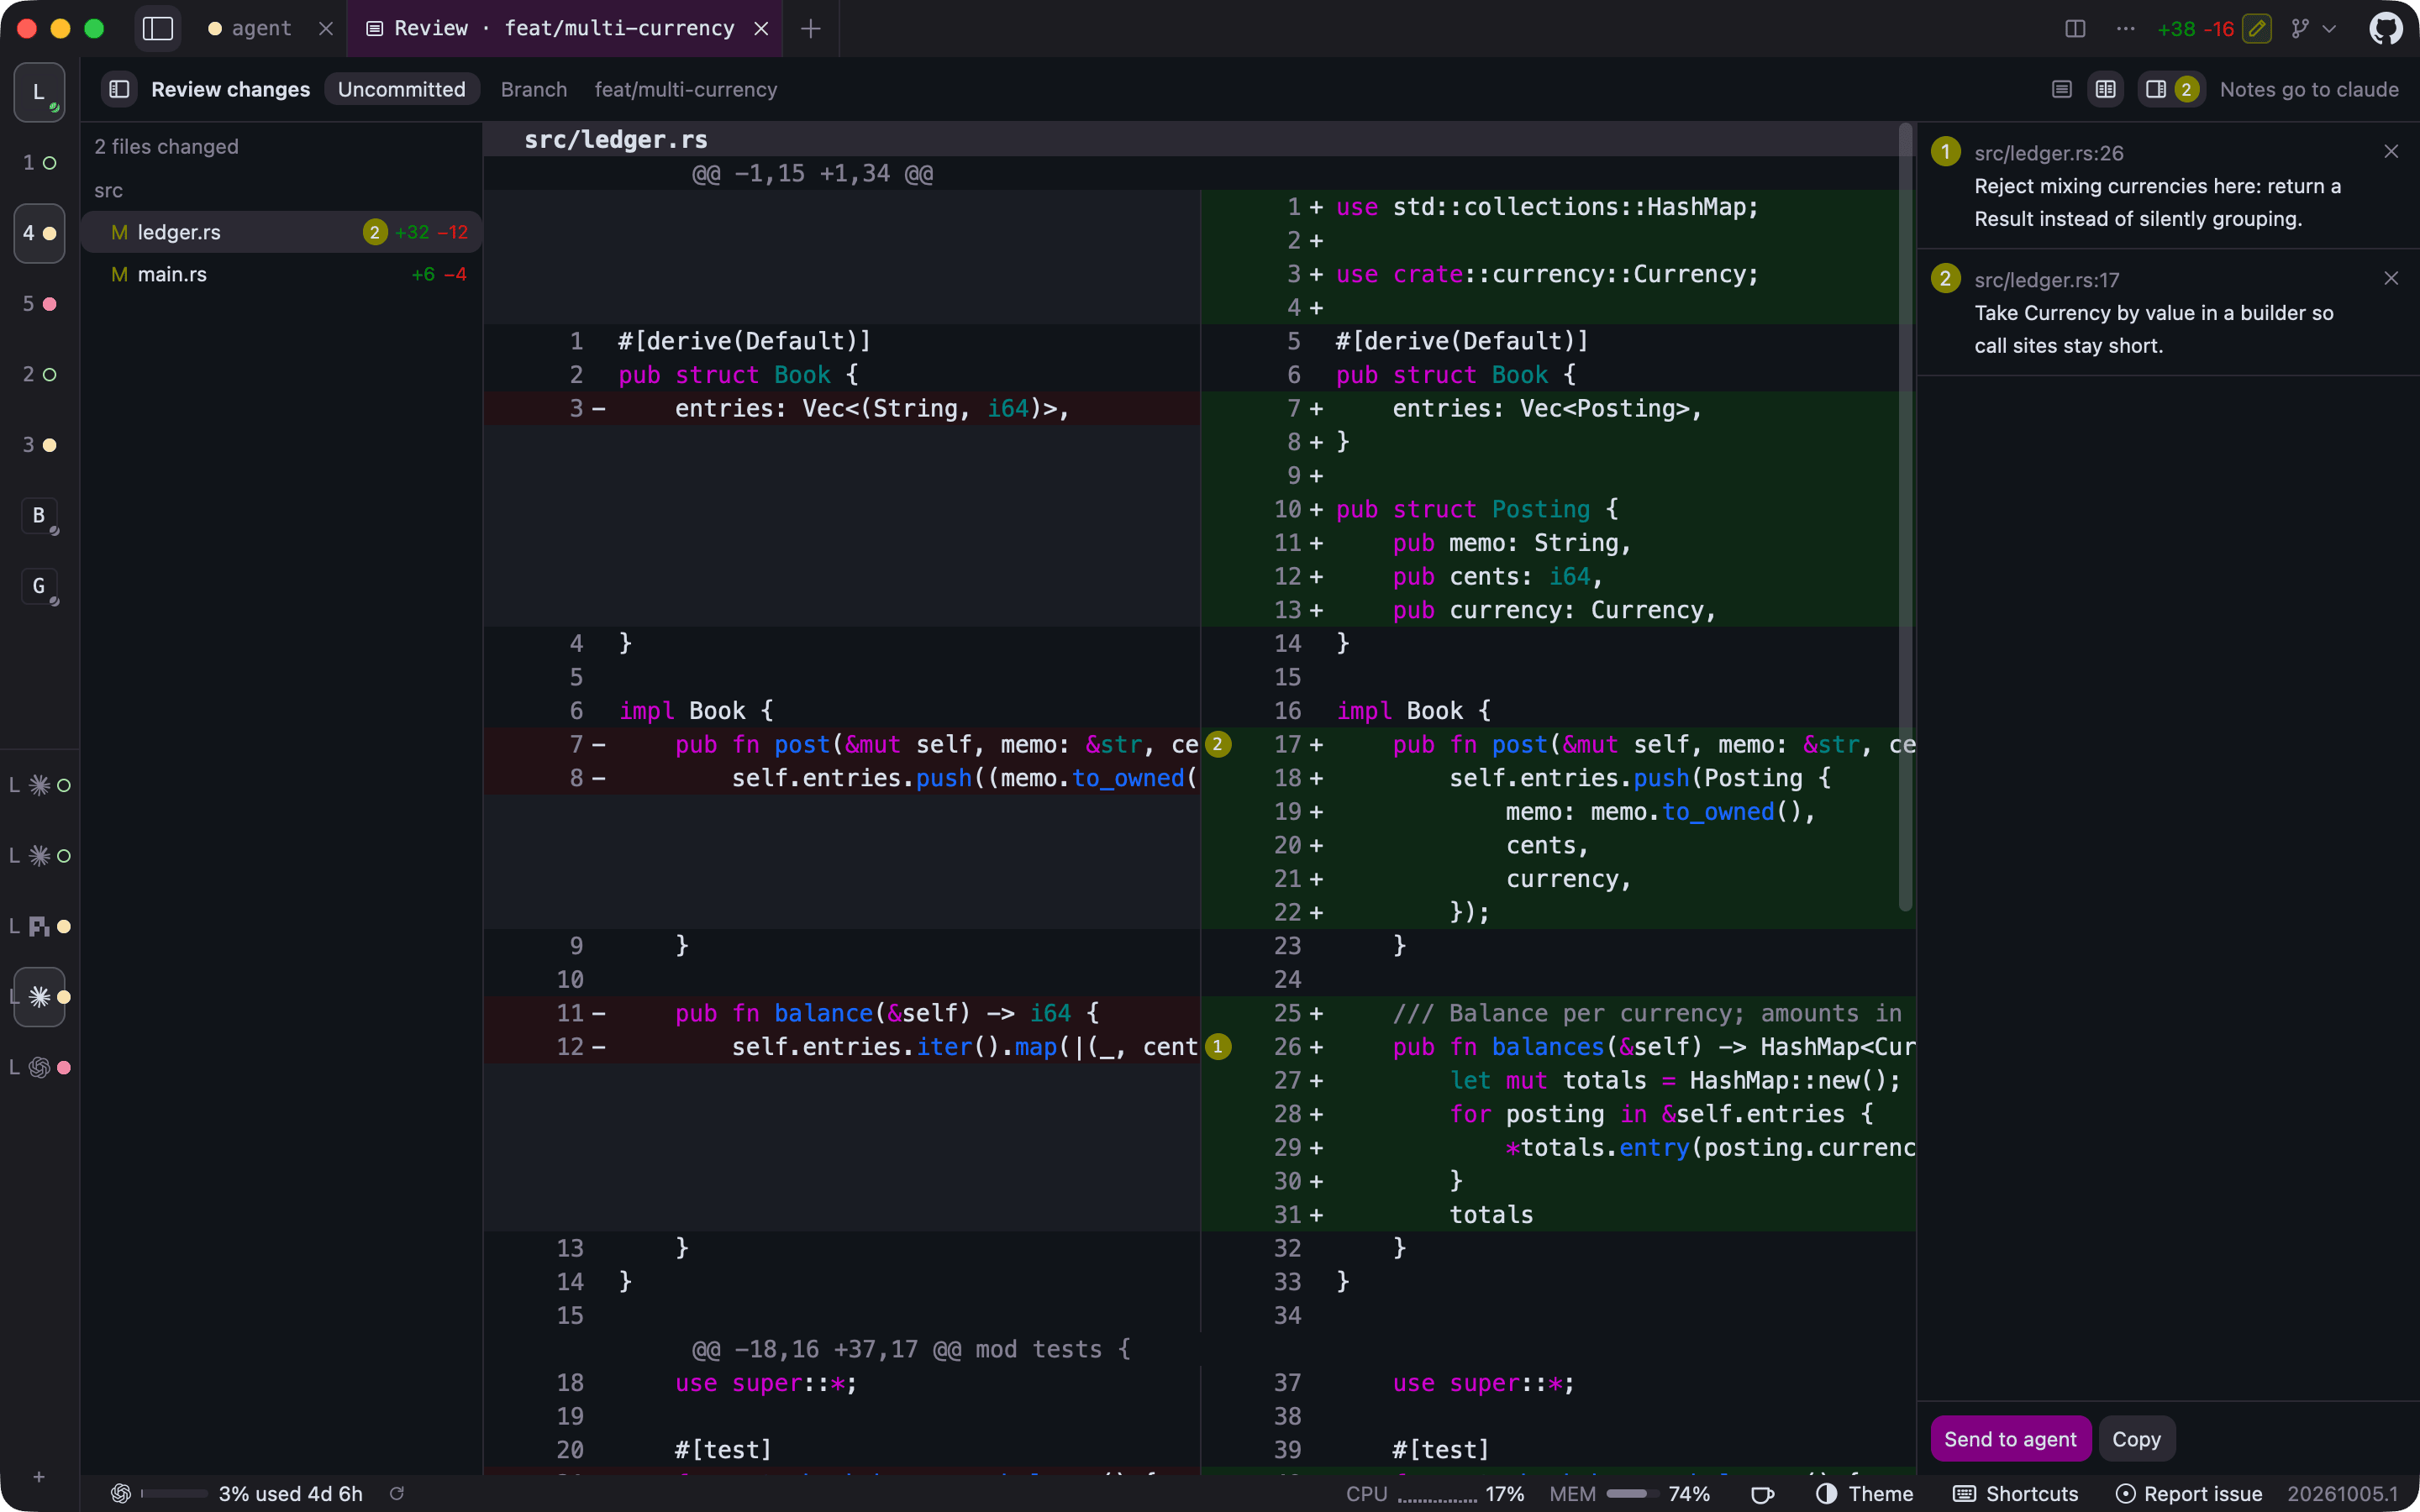Select workspace L at top of sidebar
The width and height of the screenshot is (2420, 1512).
(x=39, y=92)
